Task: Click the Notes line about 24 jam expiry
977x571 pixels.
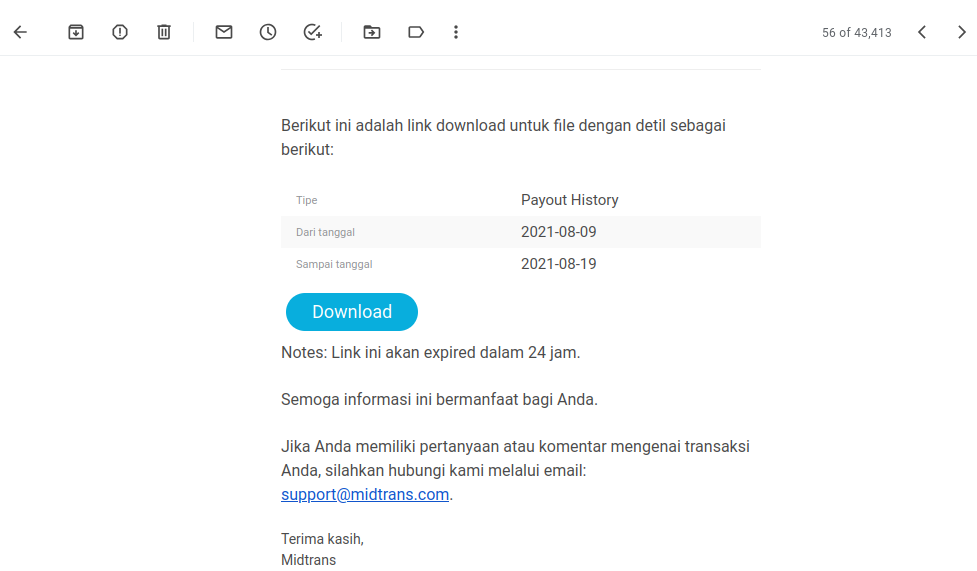Action: pyautogui.click(x=431, y=353)
